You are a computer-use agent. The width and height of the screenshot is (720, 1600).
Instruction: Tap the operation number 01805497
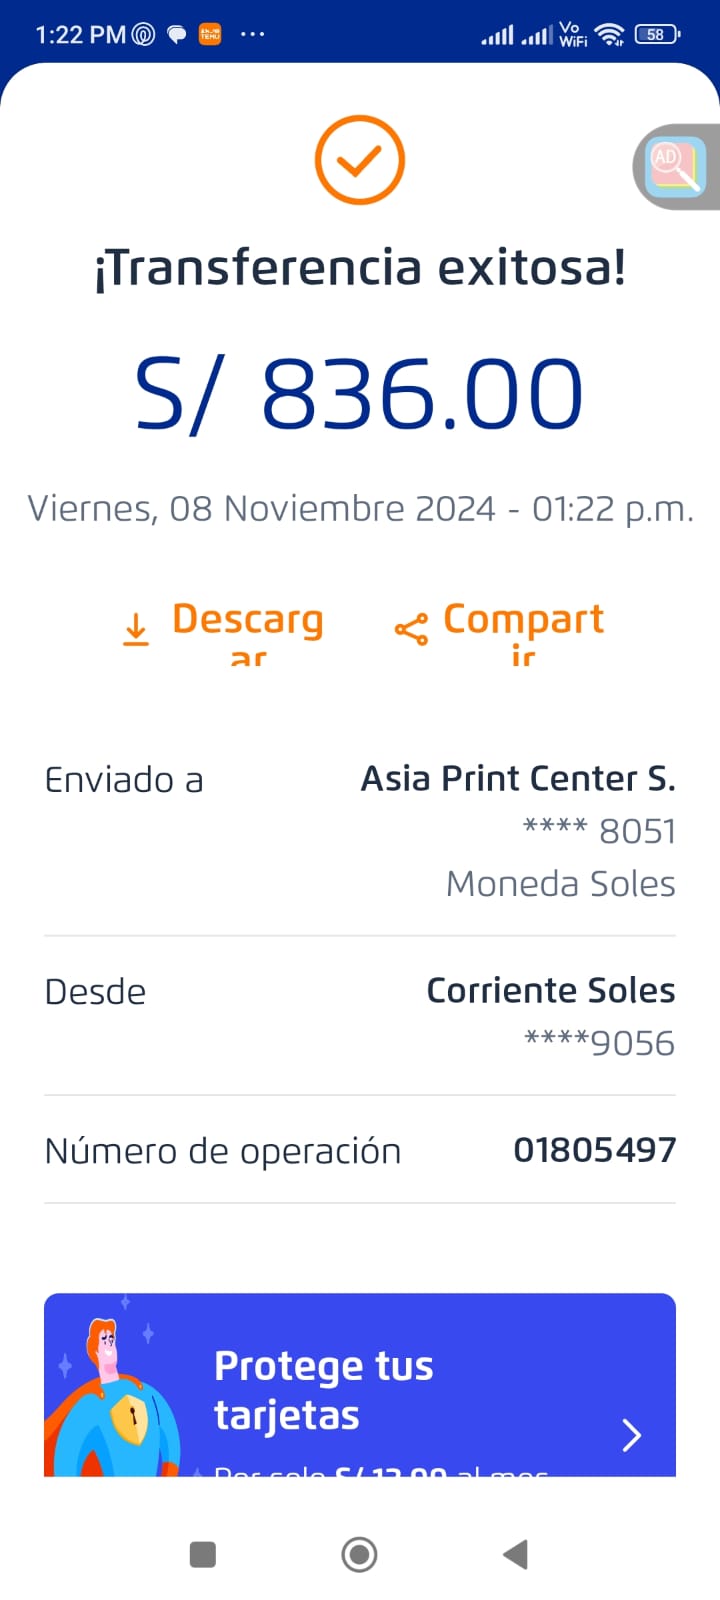pos(594,1150)
